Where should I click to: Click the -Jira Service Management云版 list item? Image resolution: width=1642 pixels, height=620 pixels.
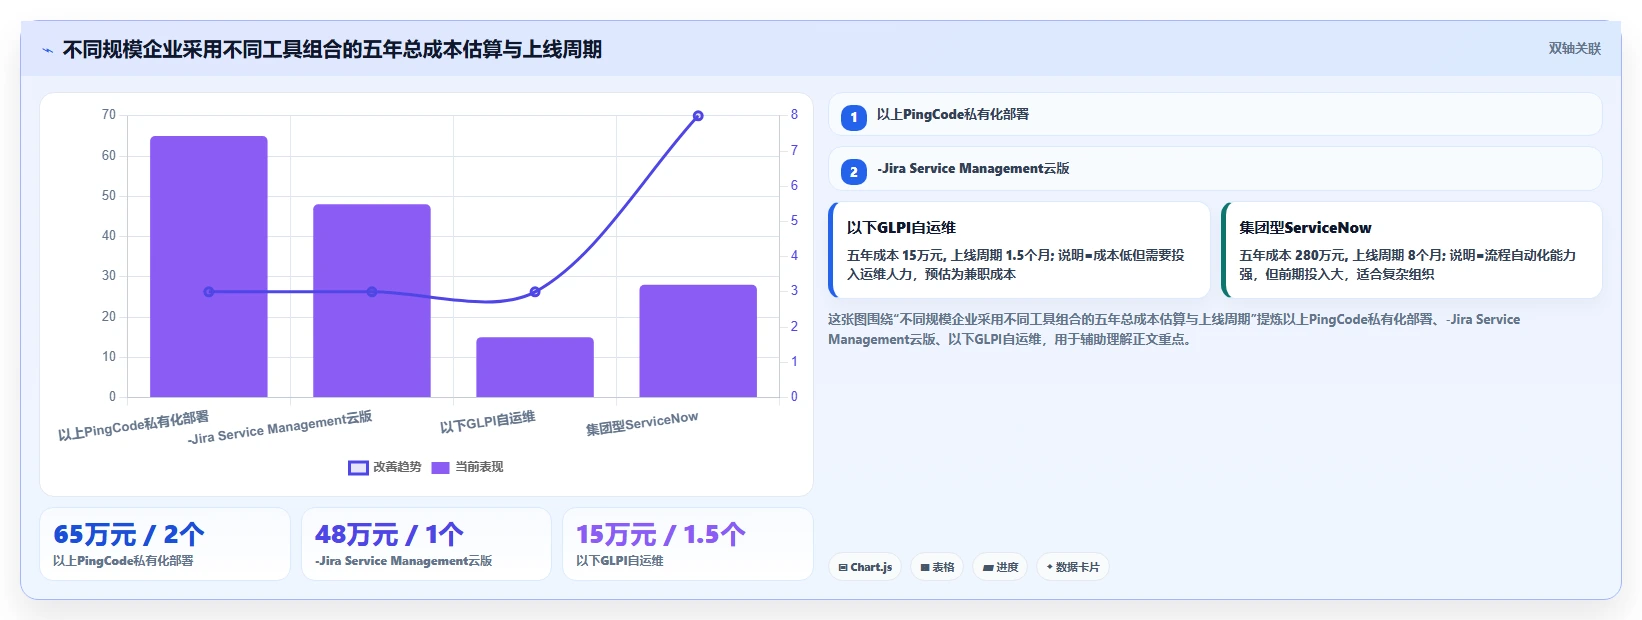pos(1215,169)
